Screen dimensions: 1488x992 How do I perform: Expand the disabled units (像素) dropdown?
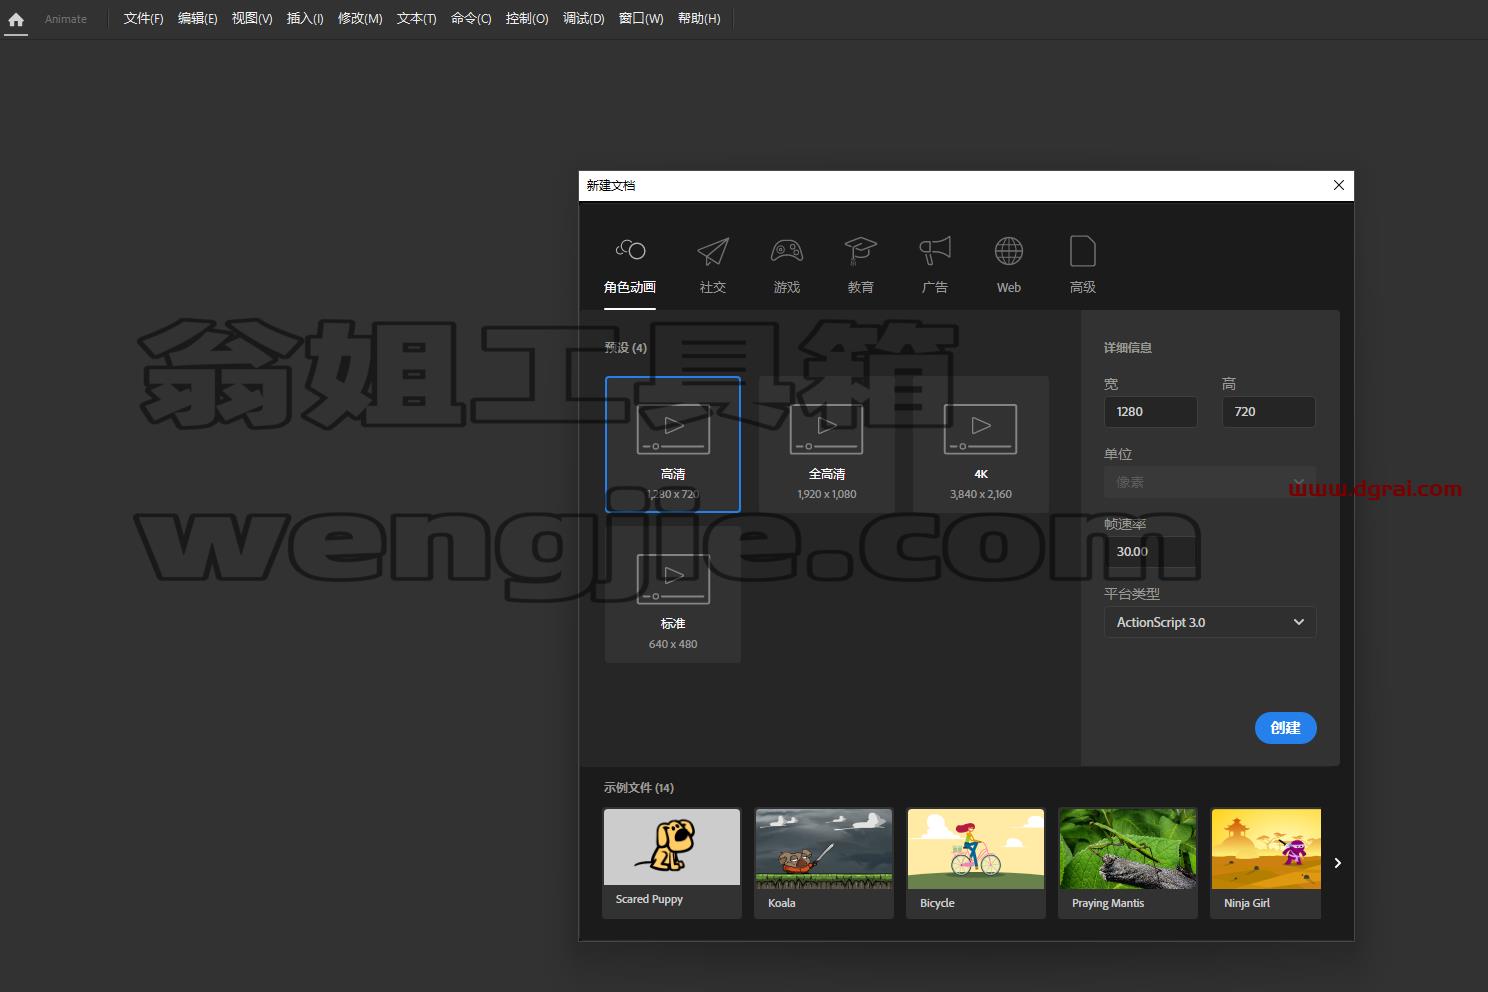1210,482
